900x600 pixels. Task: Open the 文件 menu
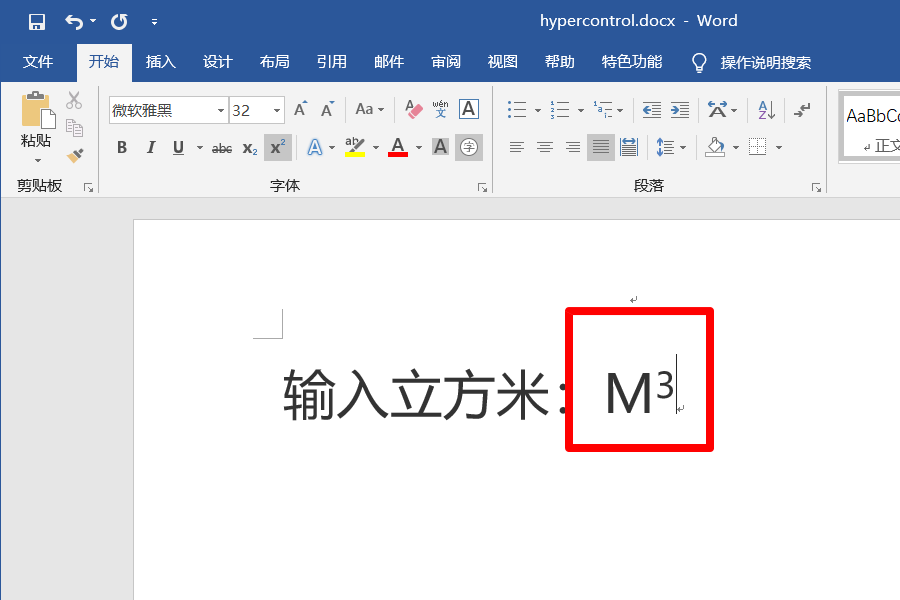[38, 62]
